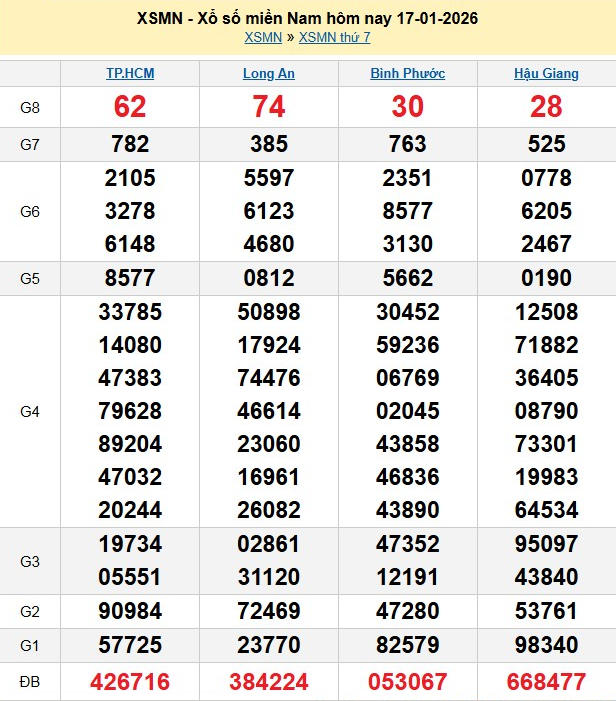Select the G8 row label
The width and height of the screenshot is (616, 701).
[x=30, y=107]
